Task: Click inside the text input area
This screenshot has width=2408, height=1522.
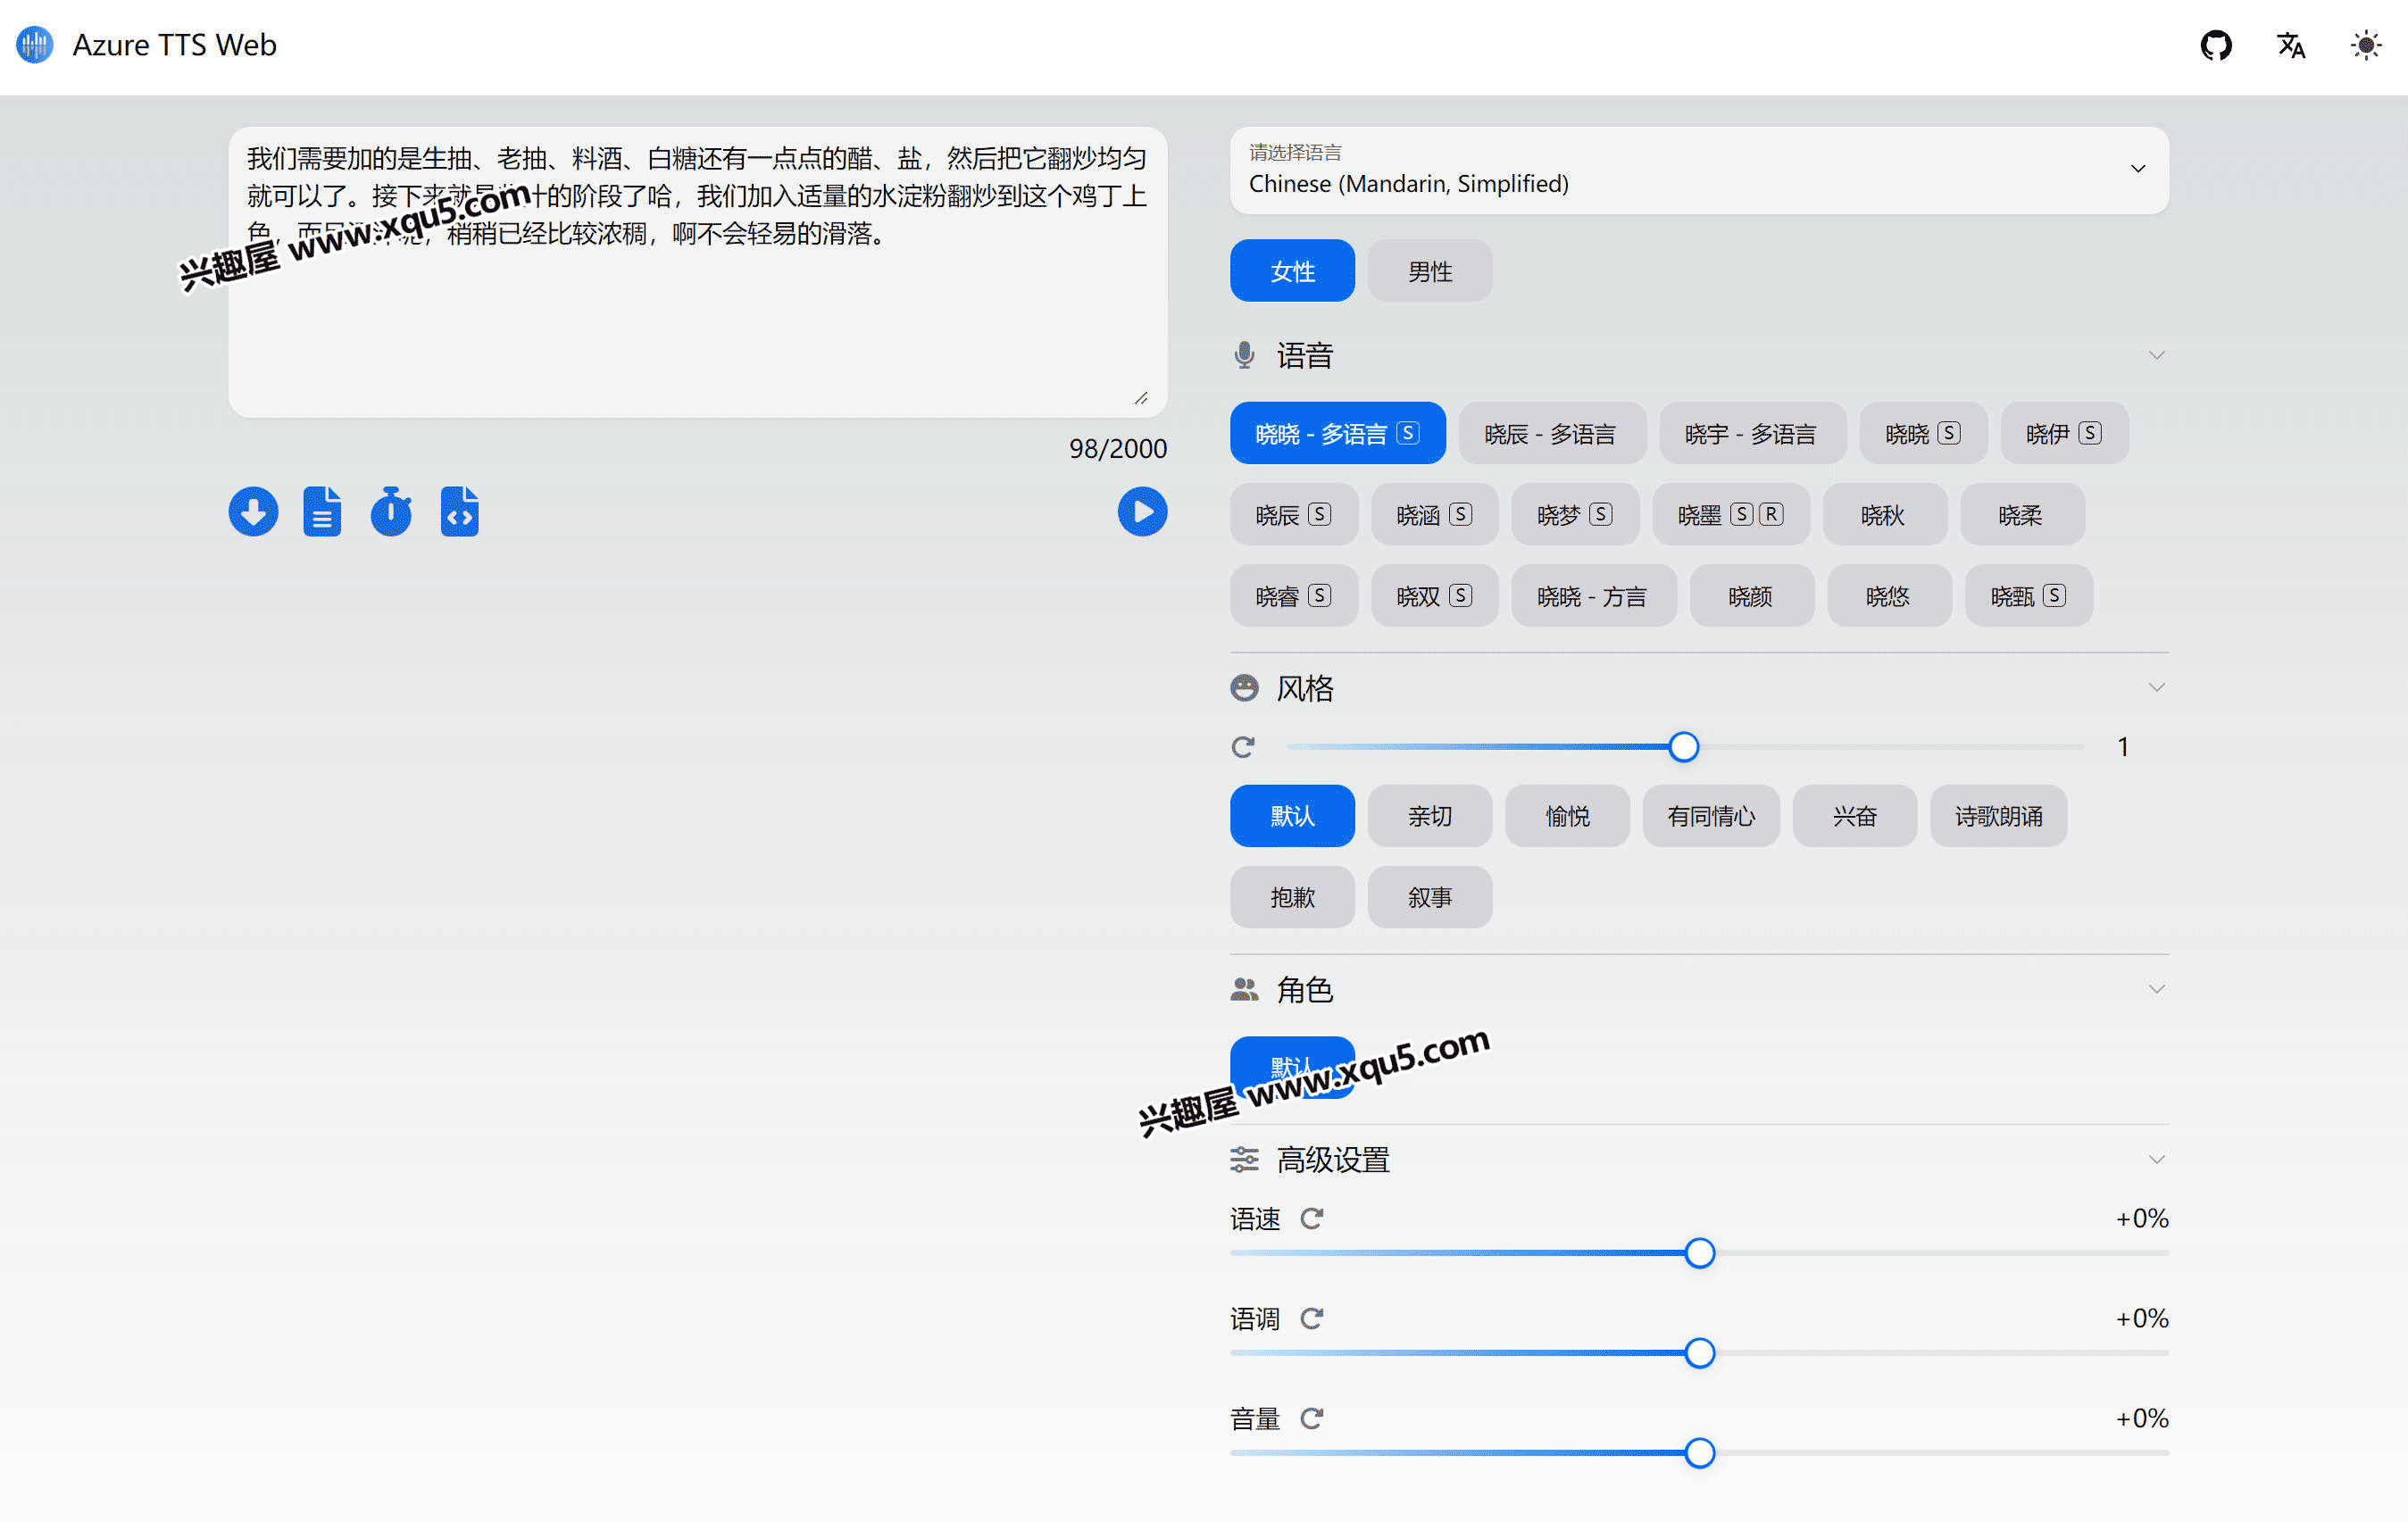Action: [x=697, y=272]
